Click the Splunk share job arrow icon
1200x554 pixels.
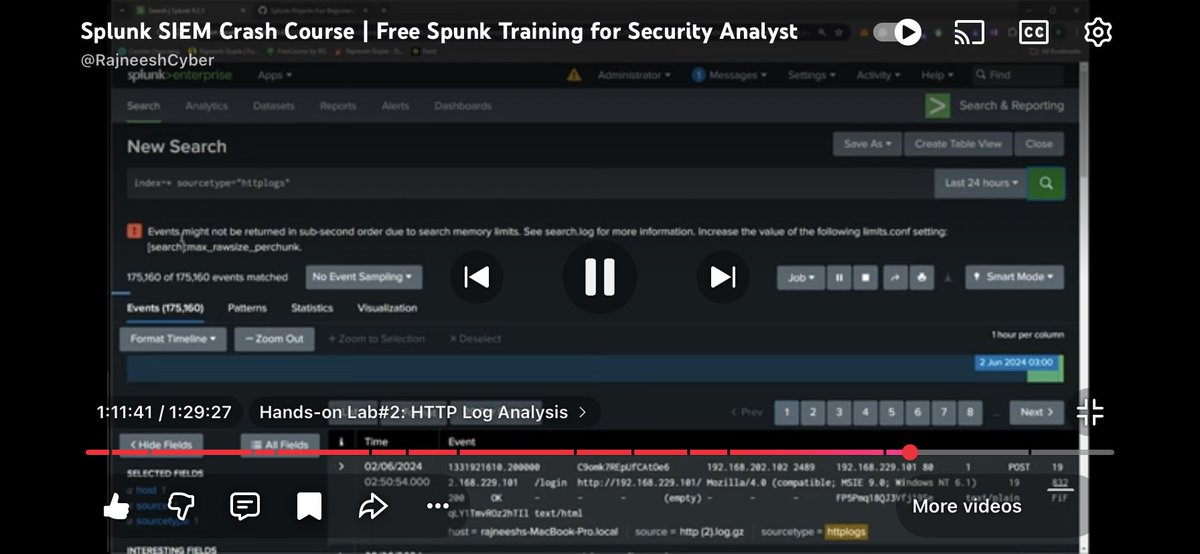[x=893, y=277]
